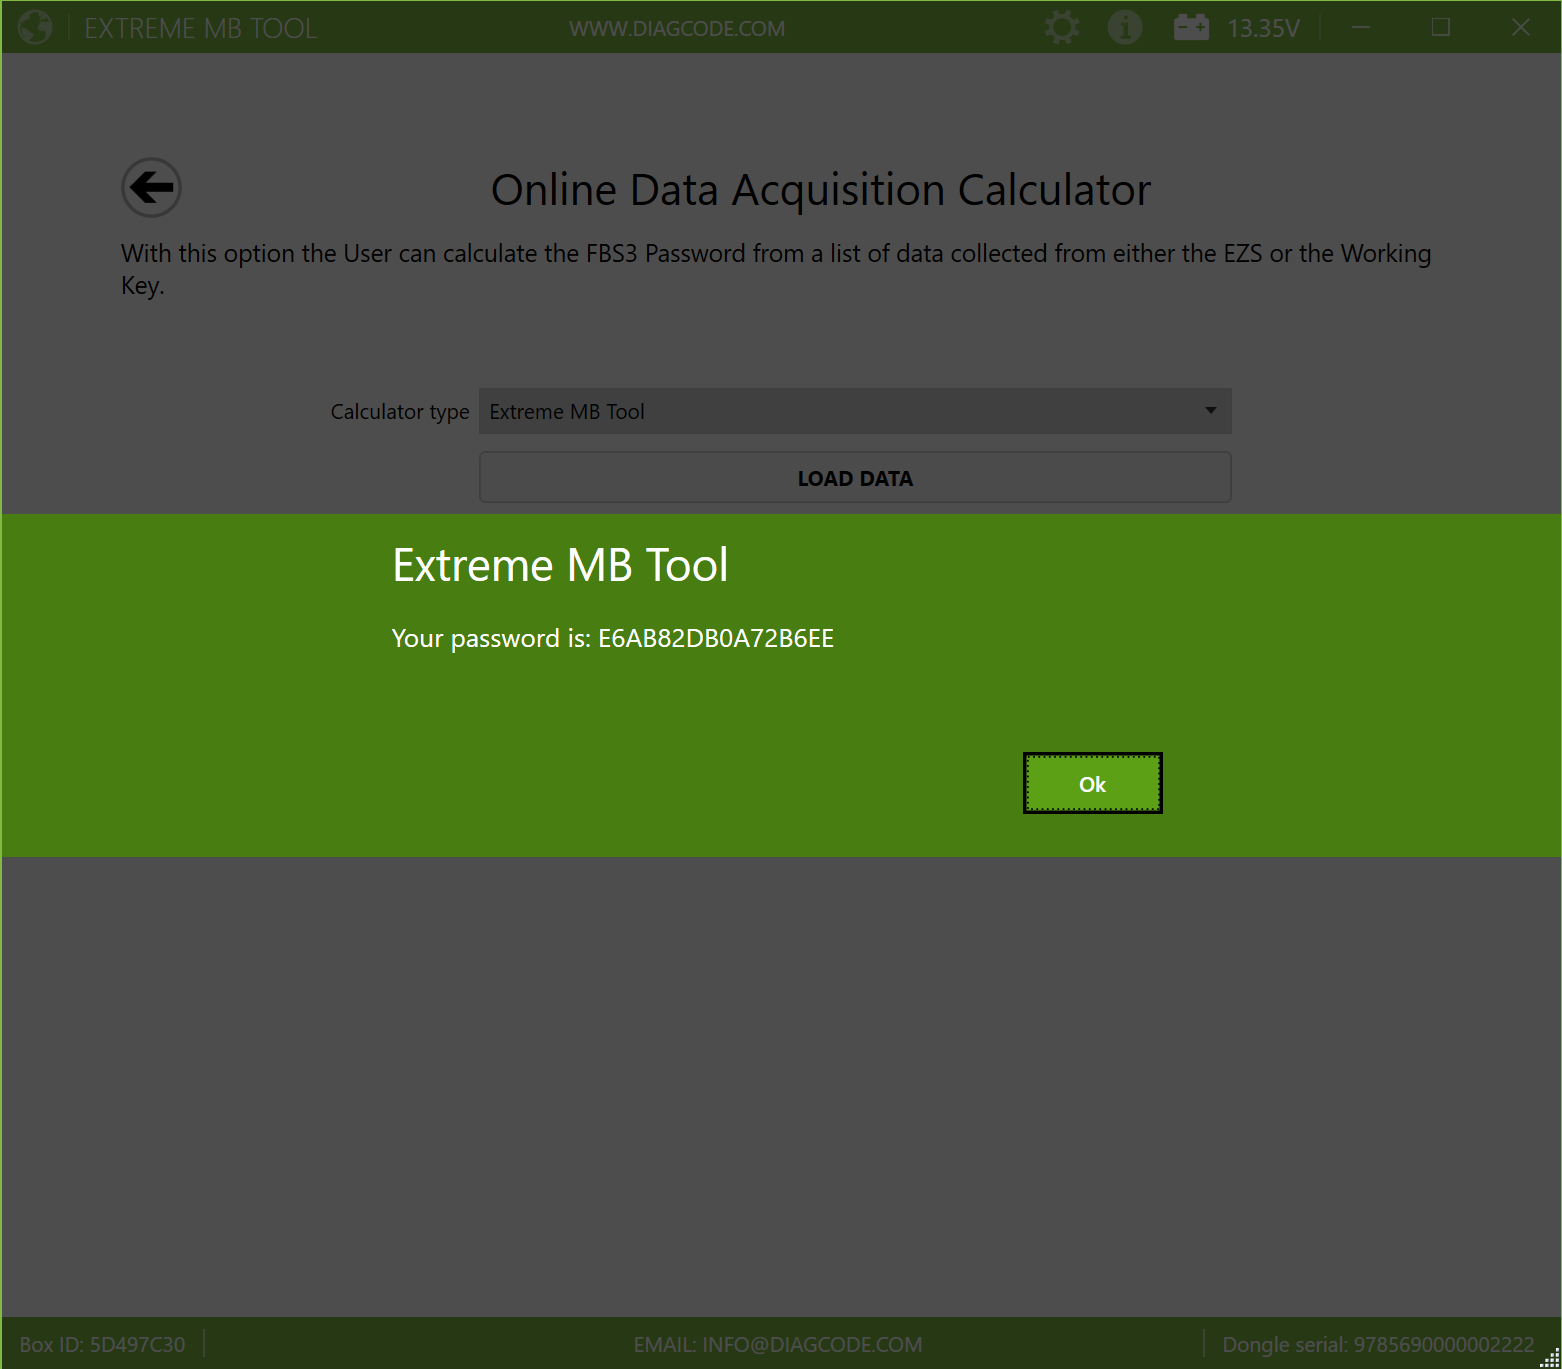The height and width of the screenshot is (1369, 1562).
Task: Click the 13.35V voltage reading
Action: coord(1264,28)
